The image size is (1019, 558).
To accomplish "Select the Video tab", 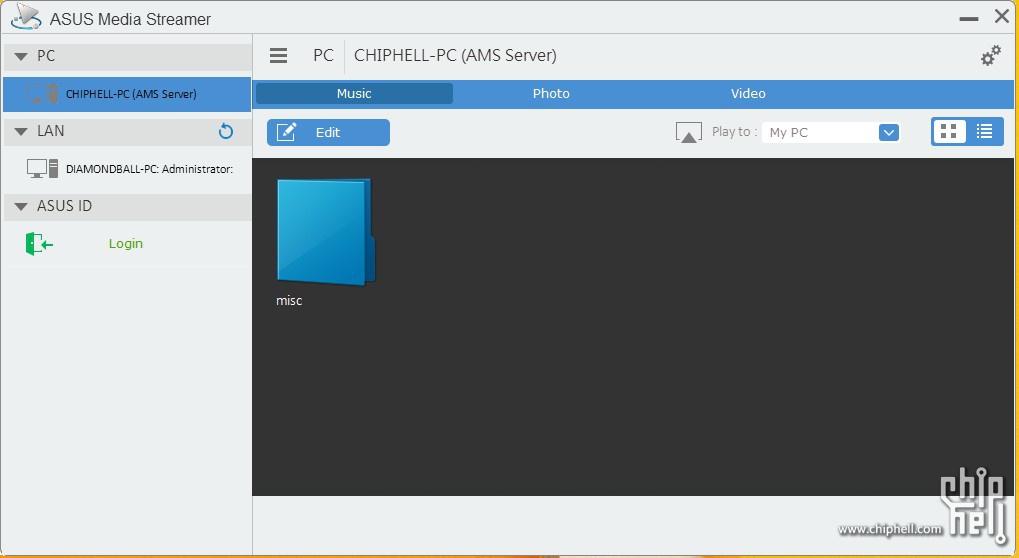I will [748, 94].
